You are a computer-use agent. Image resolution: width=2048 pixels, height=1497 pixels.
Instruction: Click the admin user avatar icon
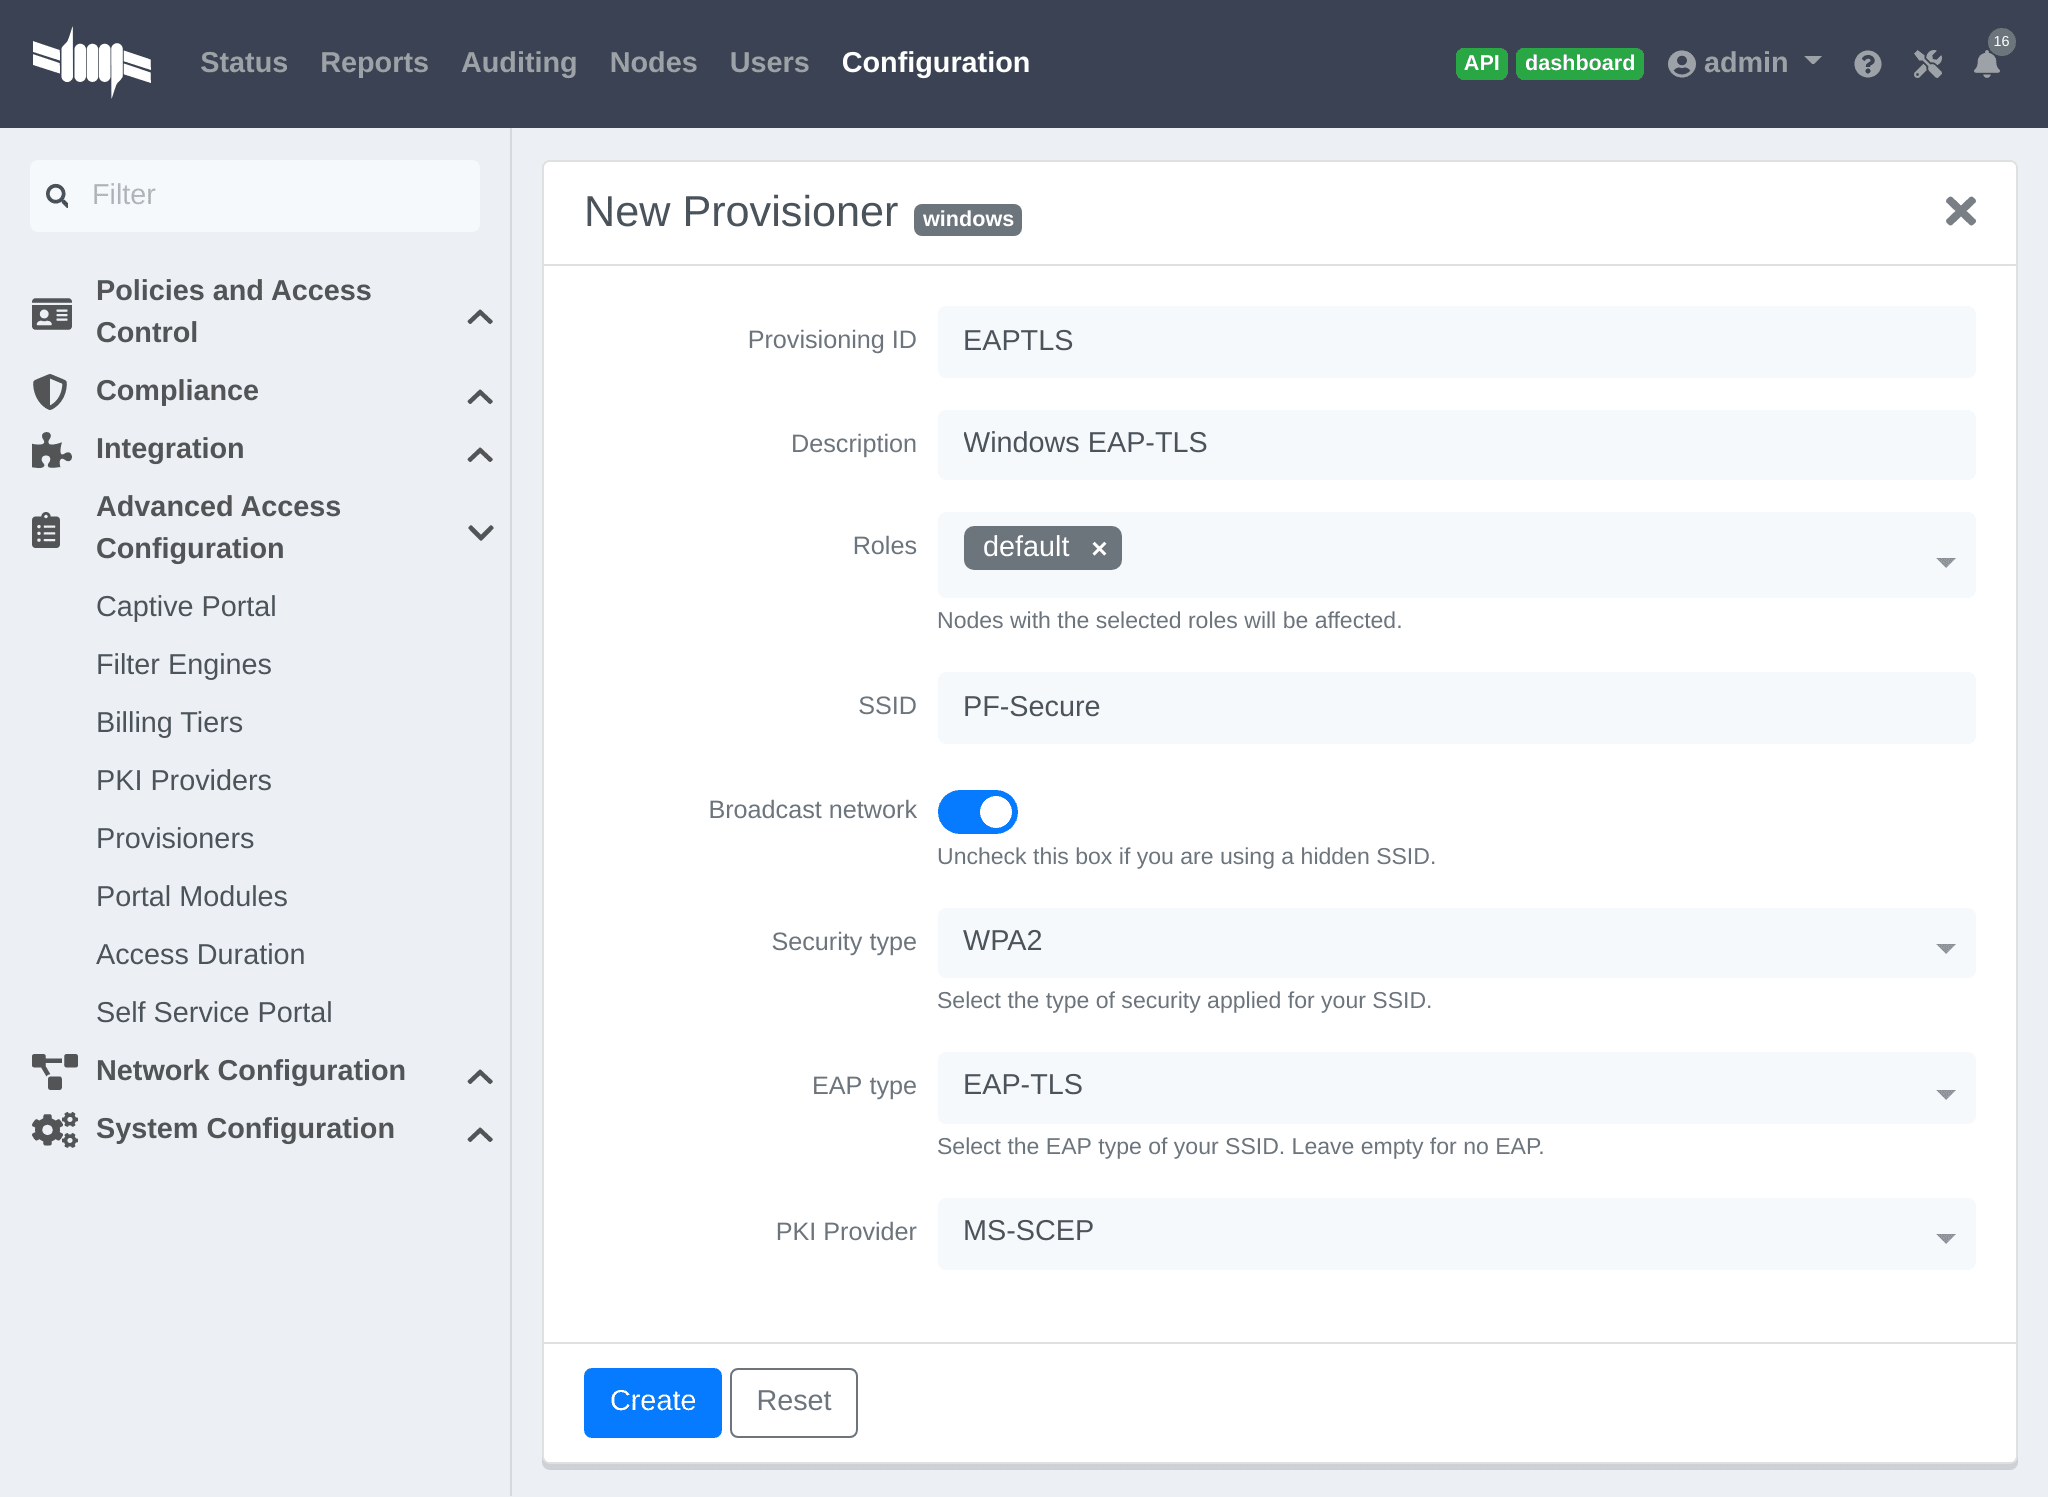[1682, 63]
